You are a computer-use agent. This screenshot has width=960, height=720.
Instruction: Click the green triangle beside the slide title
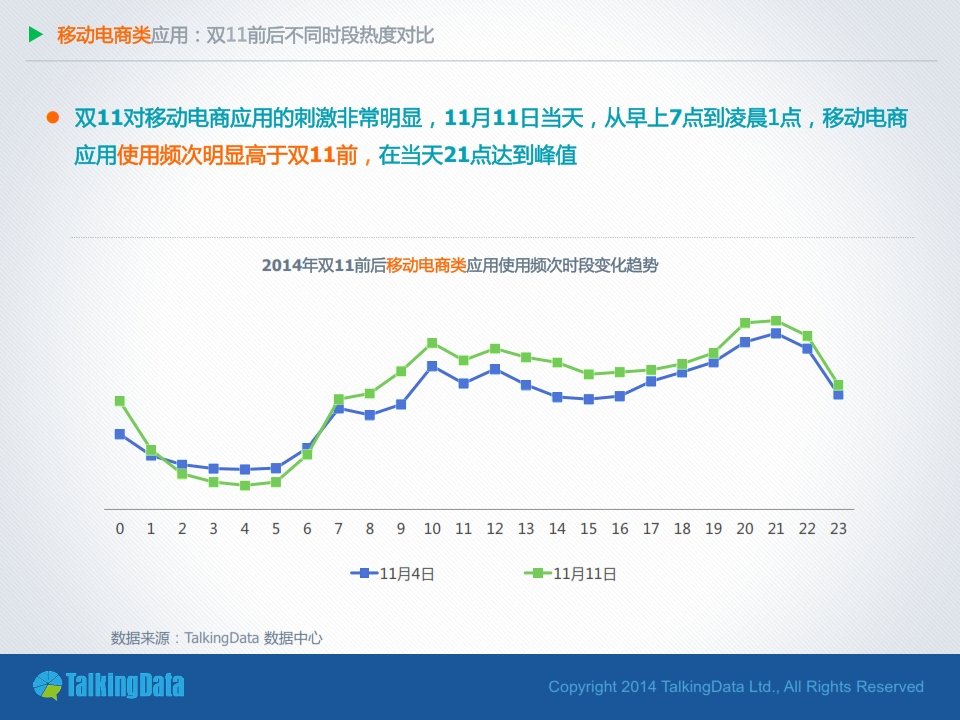point(36,35)
